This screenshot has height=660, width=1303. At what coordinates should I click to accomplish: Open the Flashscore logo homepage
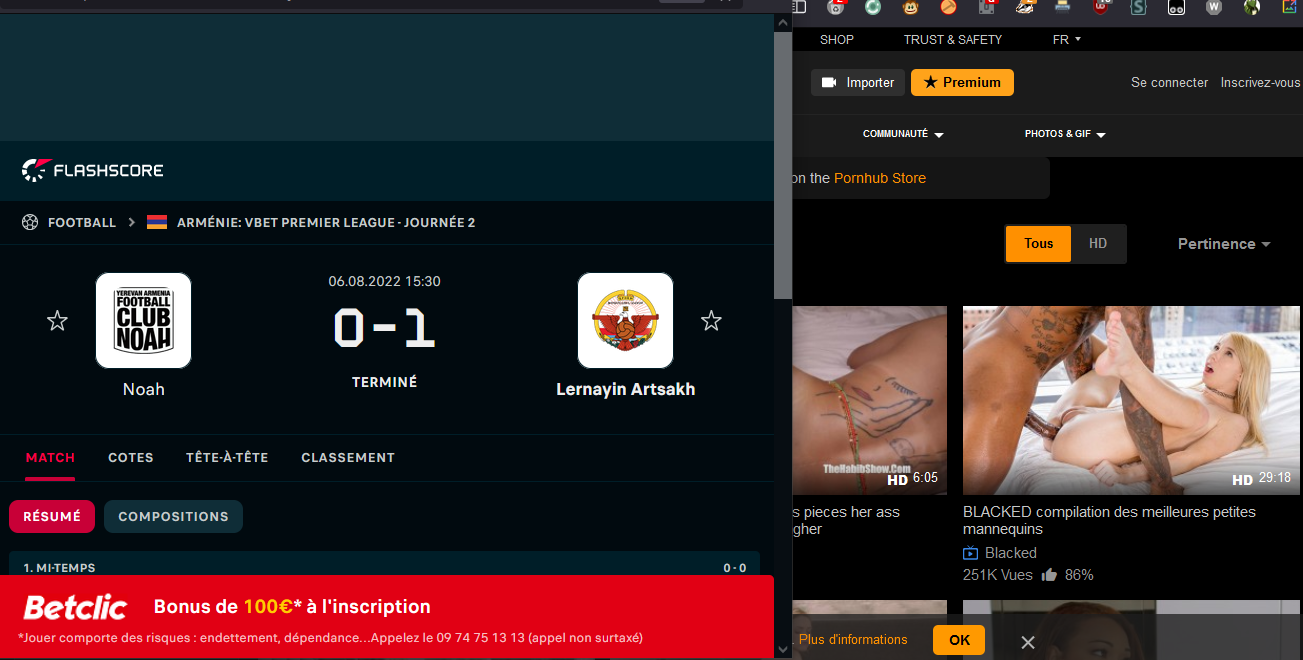pyautogui.click(x=93, y=170)
